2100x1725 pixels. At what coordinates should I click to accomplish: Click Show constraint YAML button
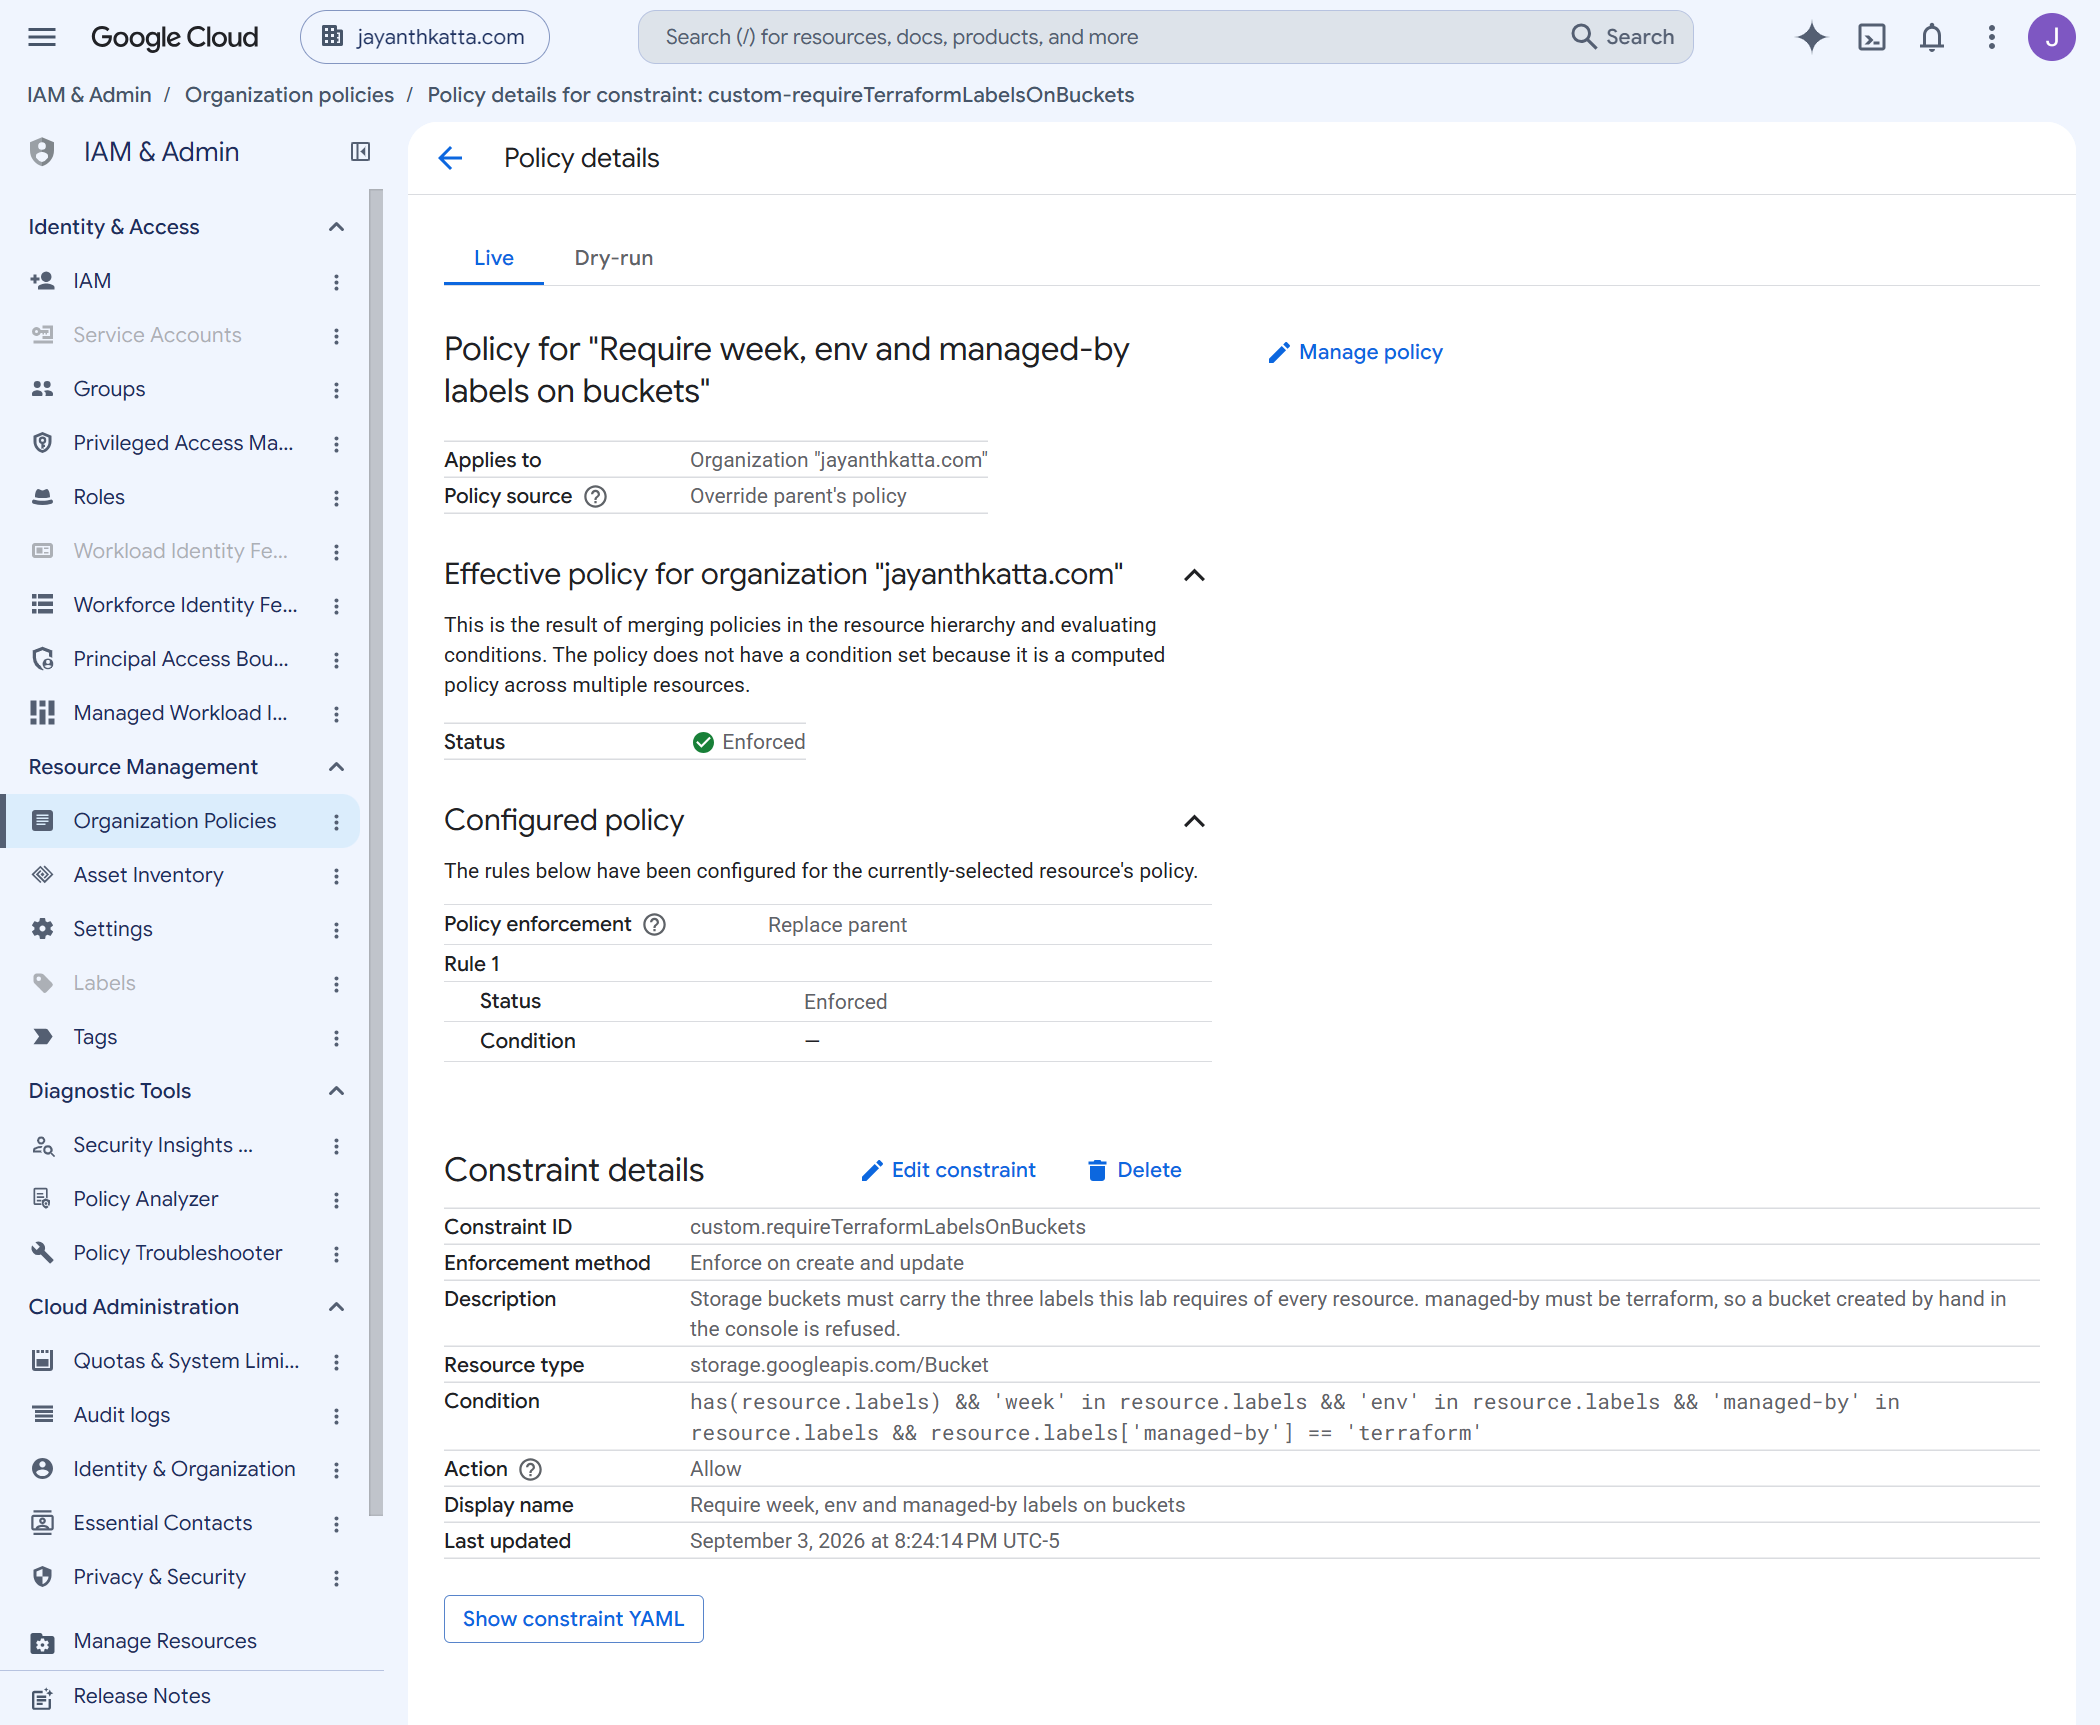573,1619
